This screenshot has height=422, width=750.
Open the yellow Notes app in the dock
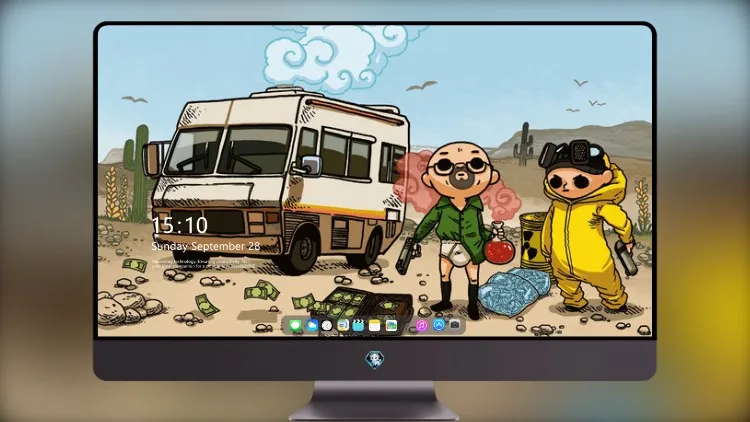(375, 326)
